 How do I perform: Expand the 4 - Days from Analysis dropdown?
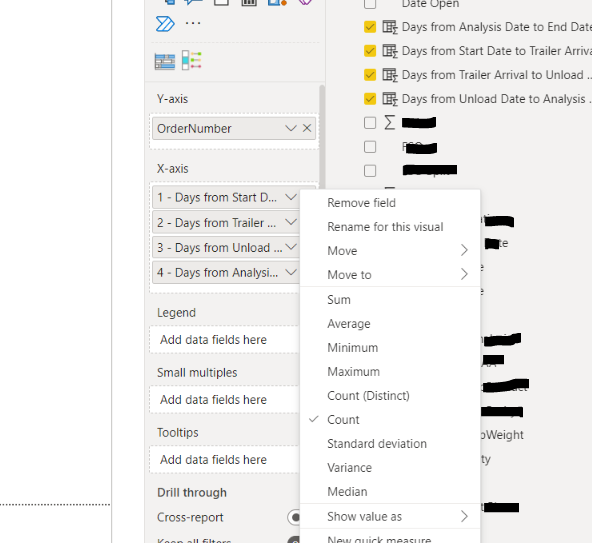point(291,272)
